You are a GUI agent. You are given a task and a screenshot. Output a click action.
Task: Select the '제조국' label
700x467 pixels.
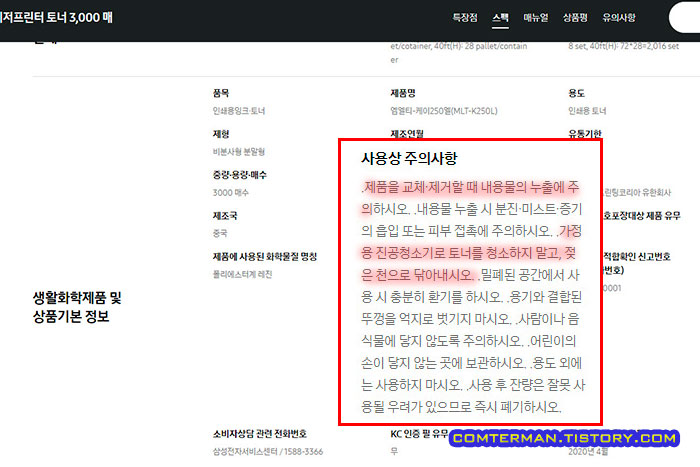click(225, 216)
